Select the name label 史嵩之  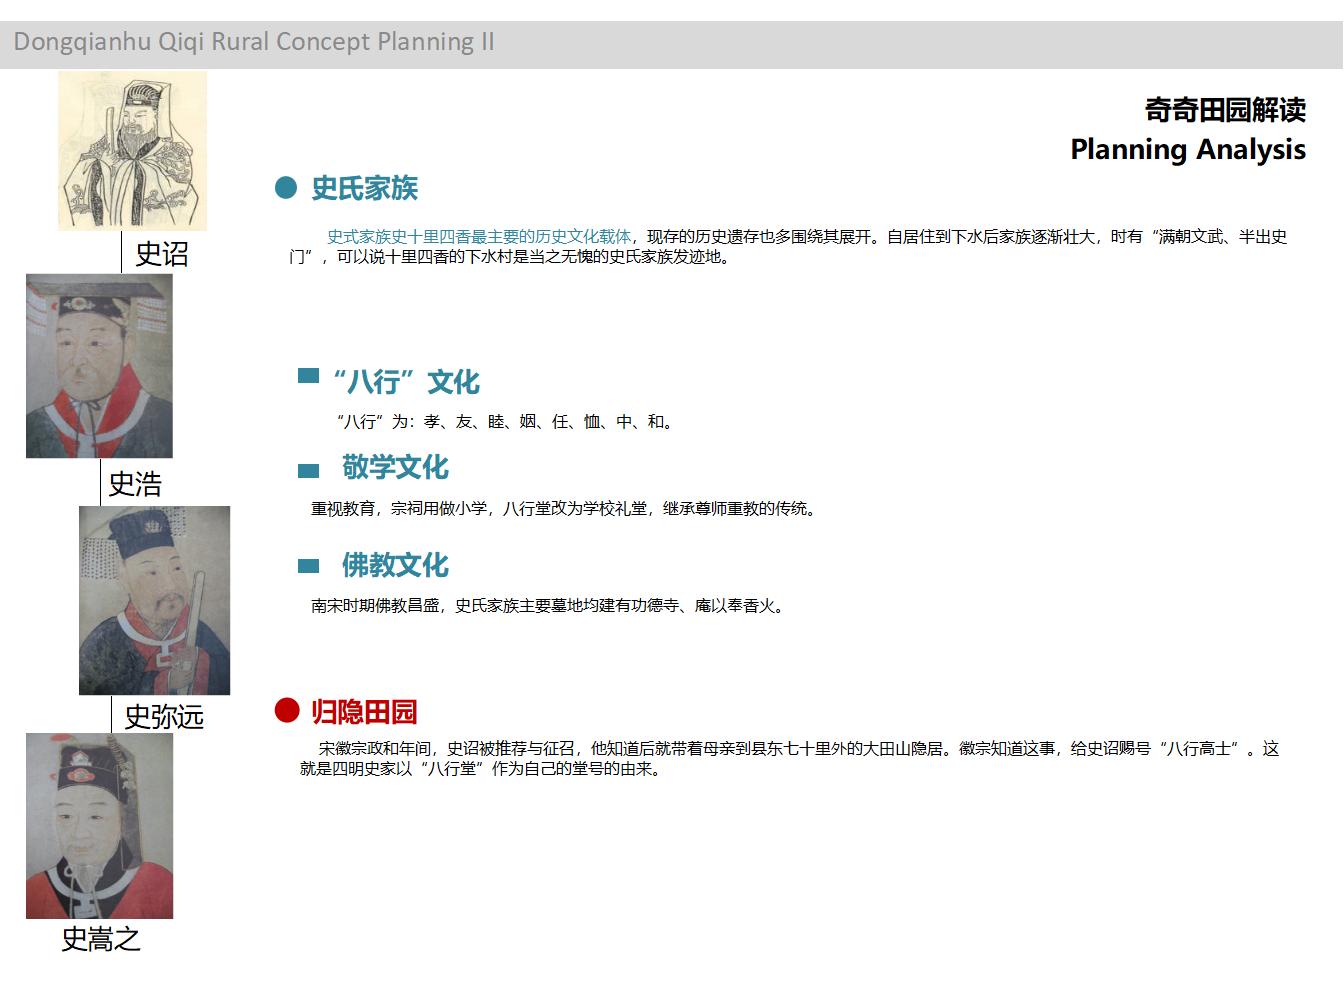pyautogui.click(x=101, y=939)
